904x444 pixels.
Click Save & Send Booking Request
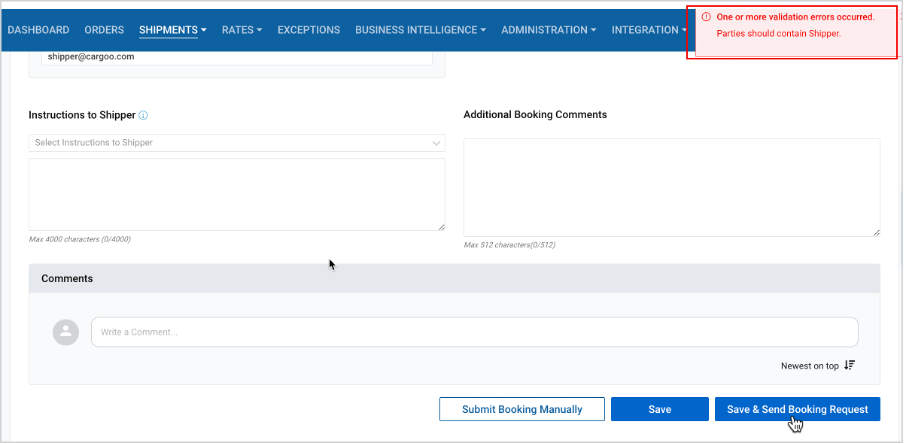pyautogui.click(x=797, y=409)
